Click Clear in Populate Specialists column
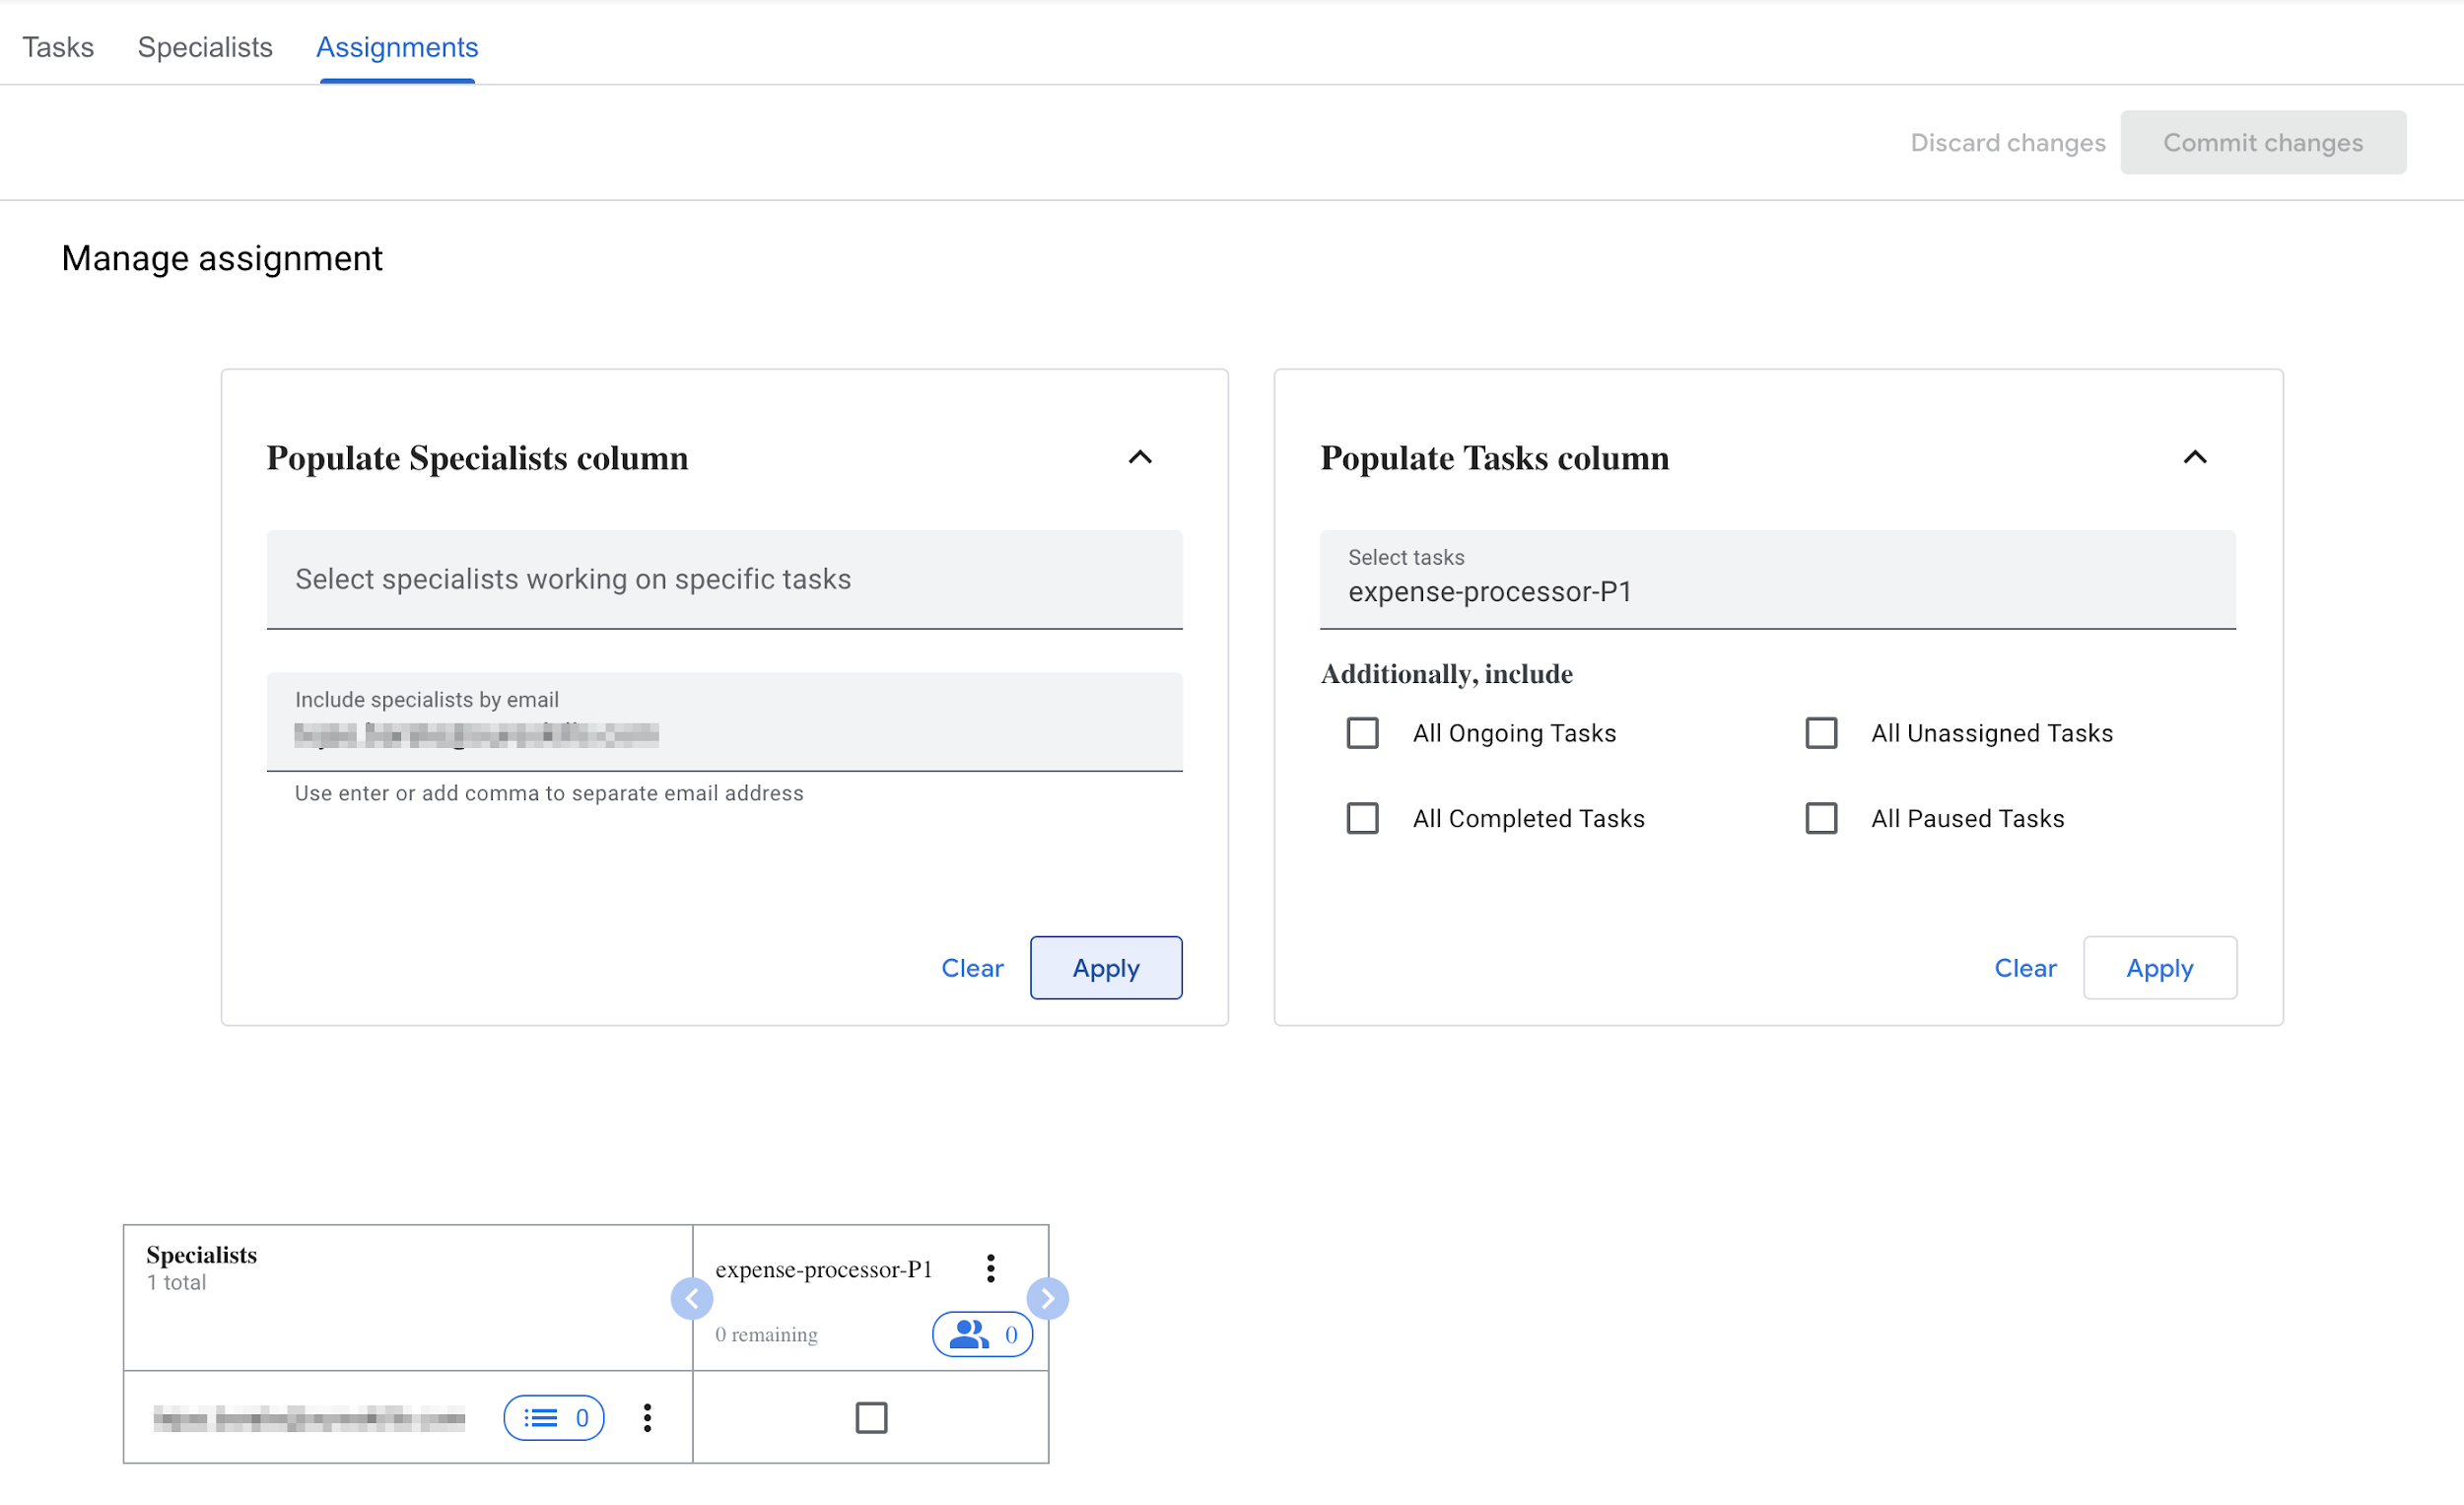2464x1505 pixels. click(x=972, y=966)
